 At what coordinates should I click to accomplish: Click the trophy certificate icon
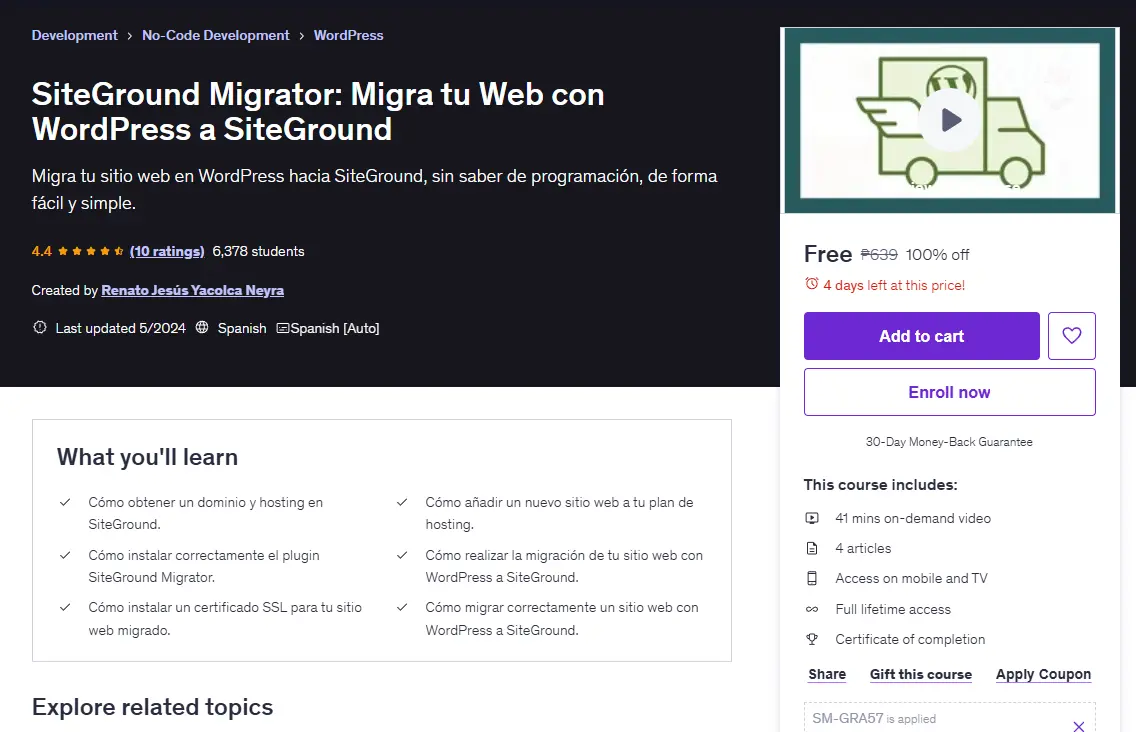click(812, 639)
